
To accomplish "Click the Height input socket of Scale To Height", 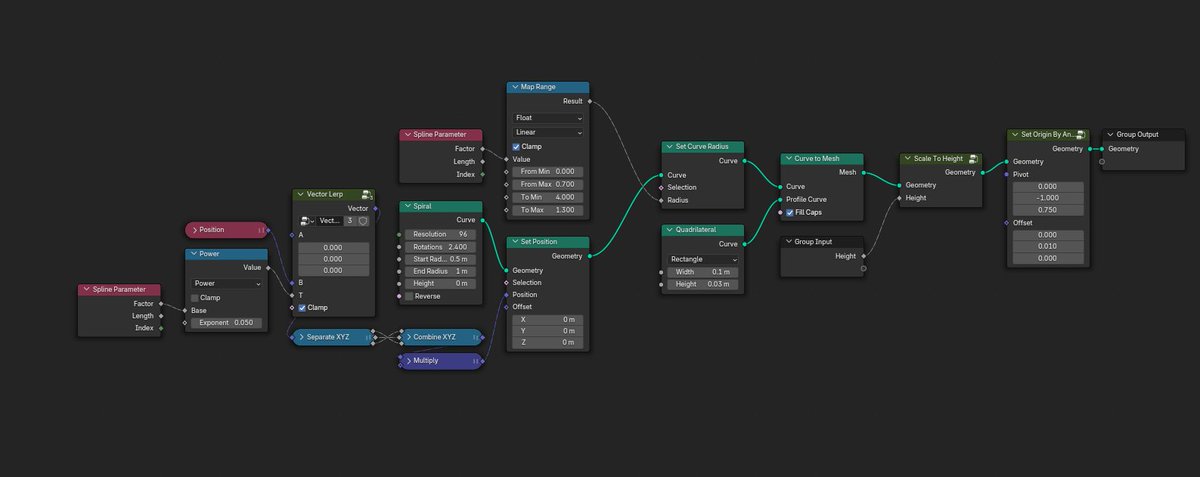I will (x=900, y=198).
